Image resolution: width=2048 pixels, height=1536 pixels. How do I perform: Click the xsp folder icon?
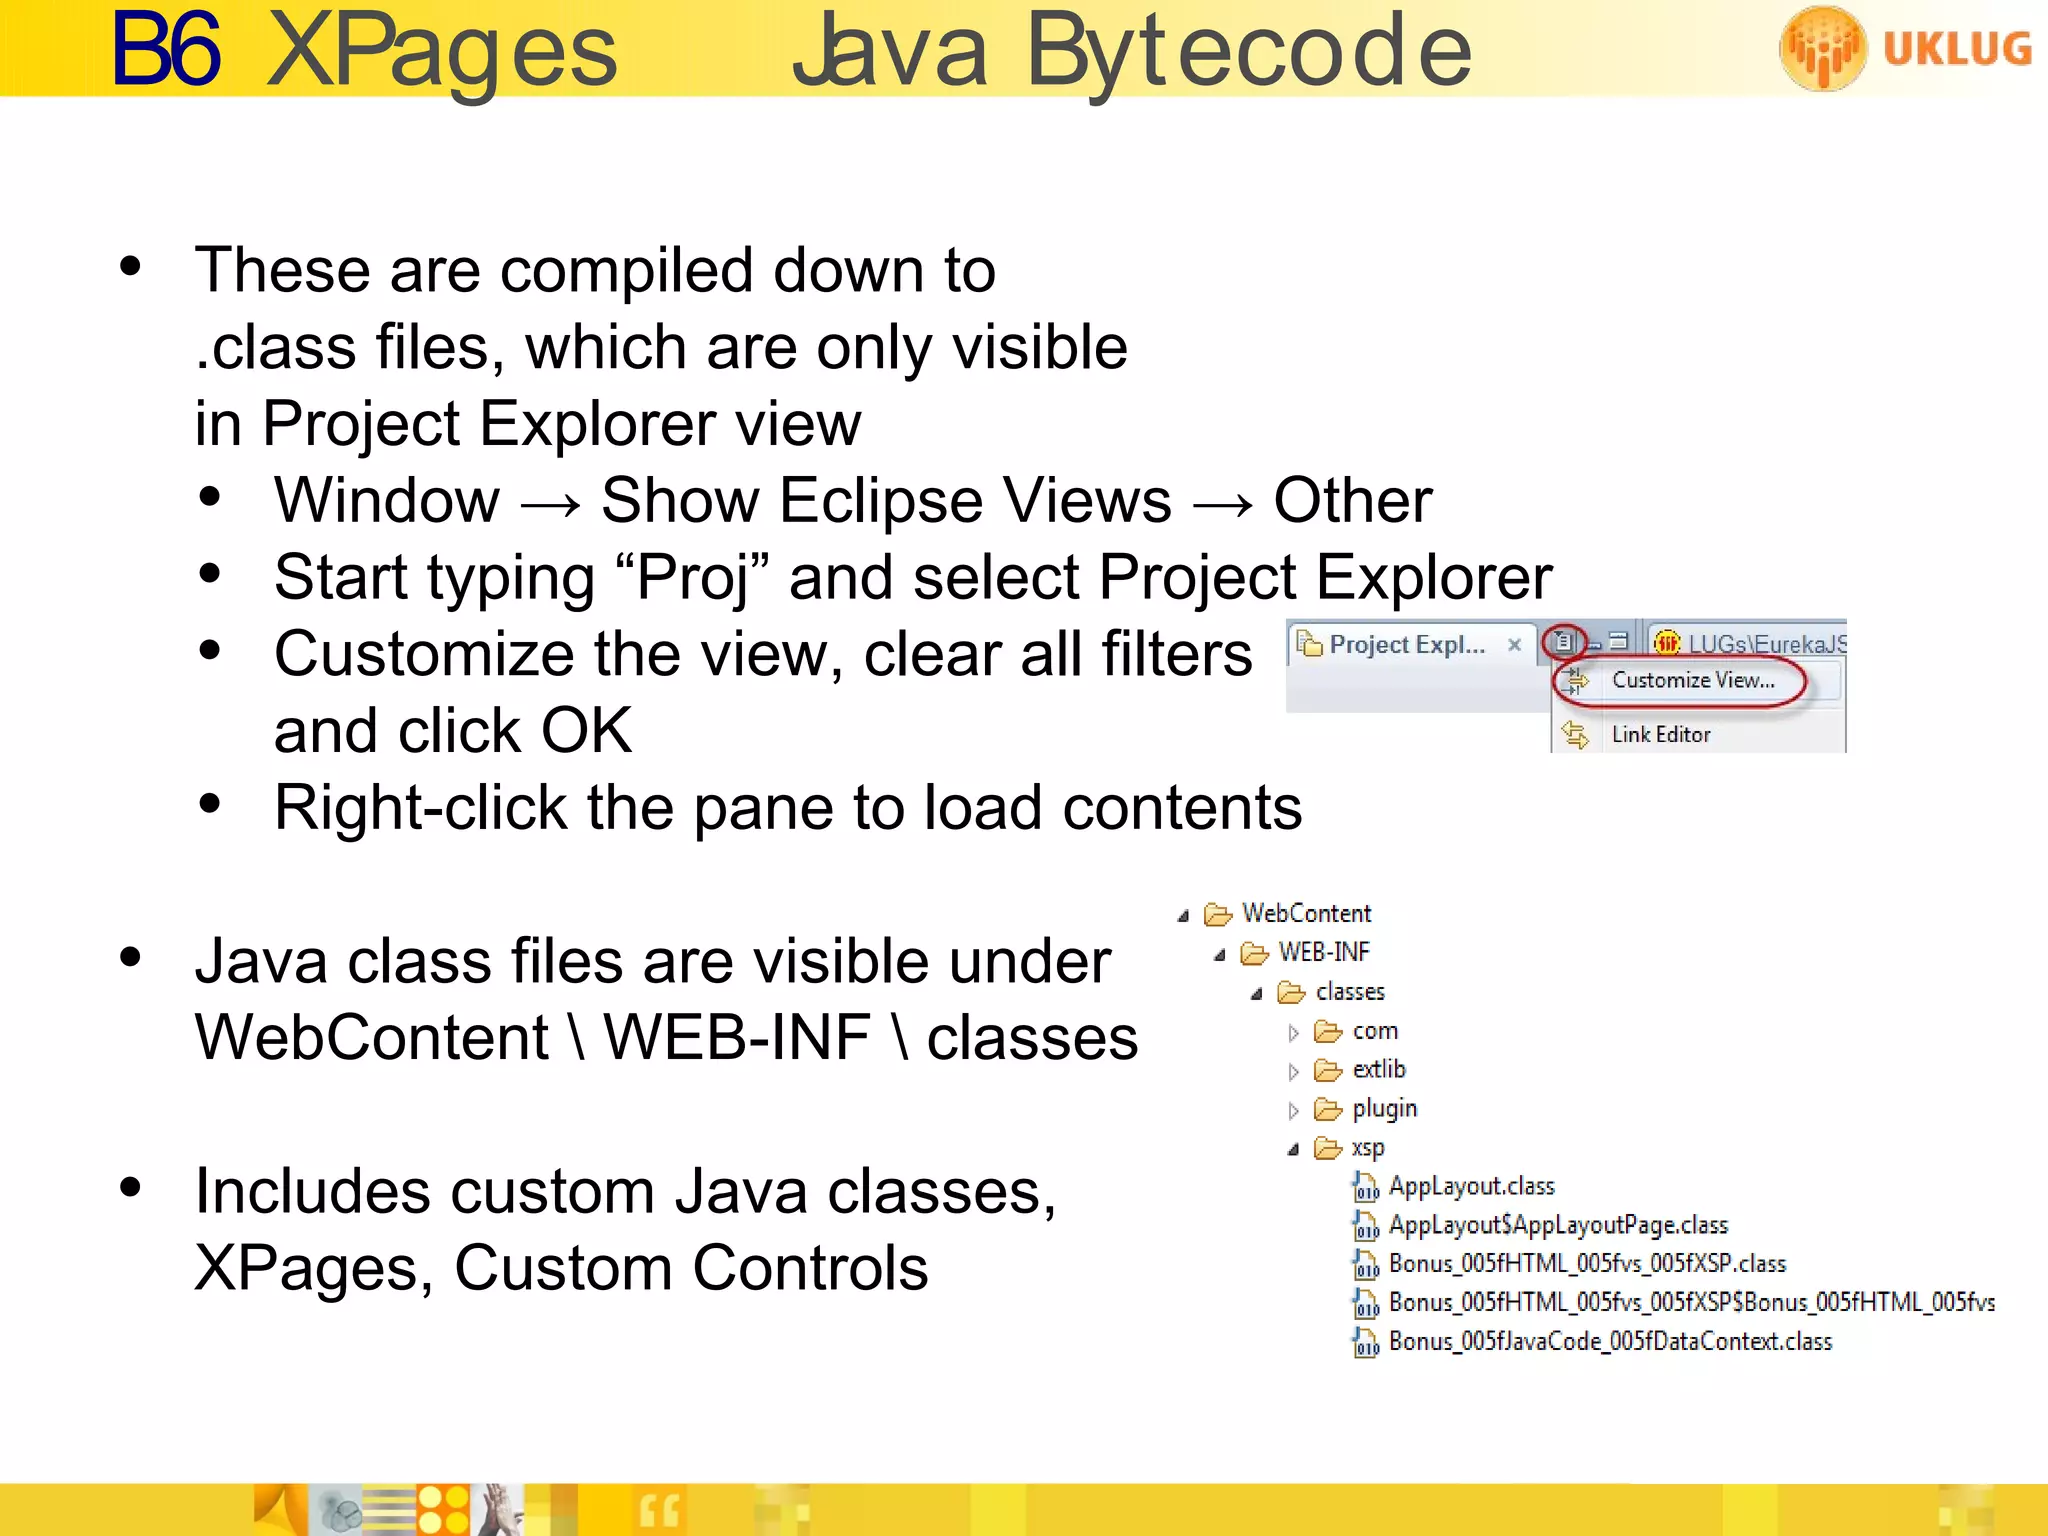click(1327, 1149)
